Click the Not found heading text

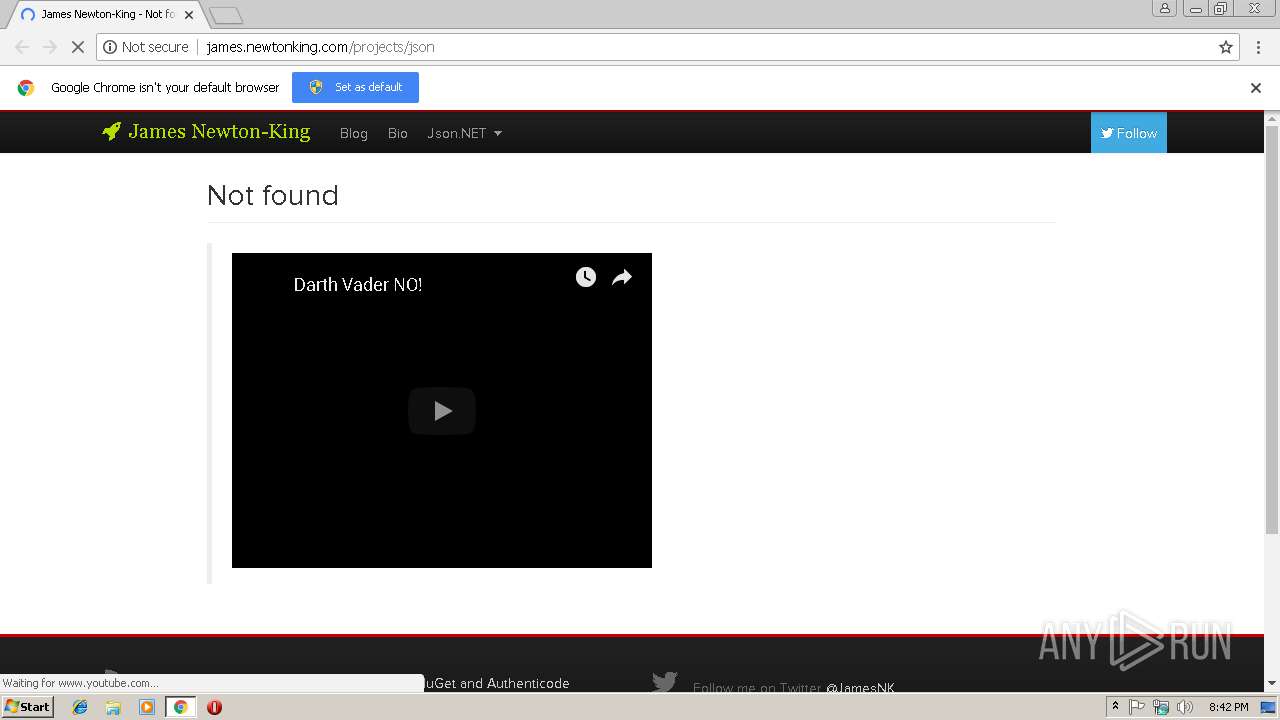coord(273,195)
